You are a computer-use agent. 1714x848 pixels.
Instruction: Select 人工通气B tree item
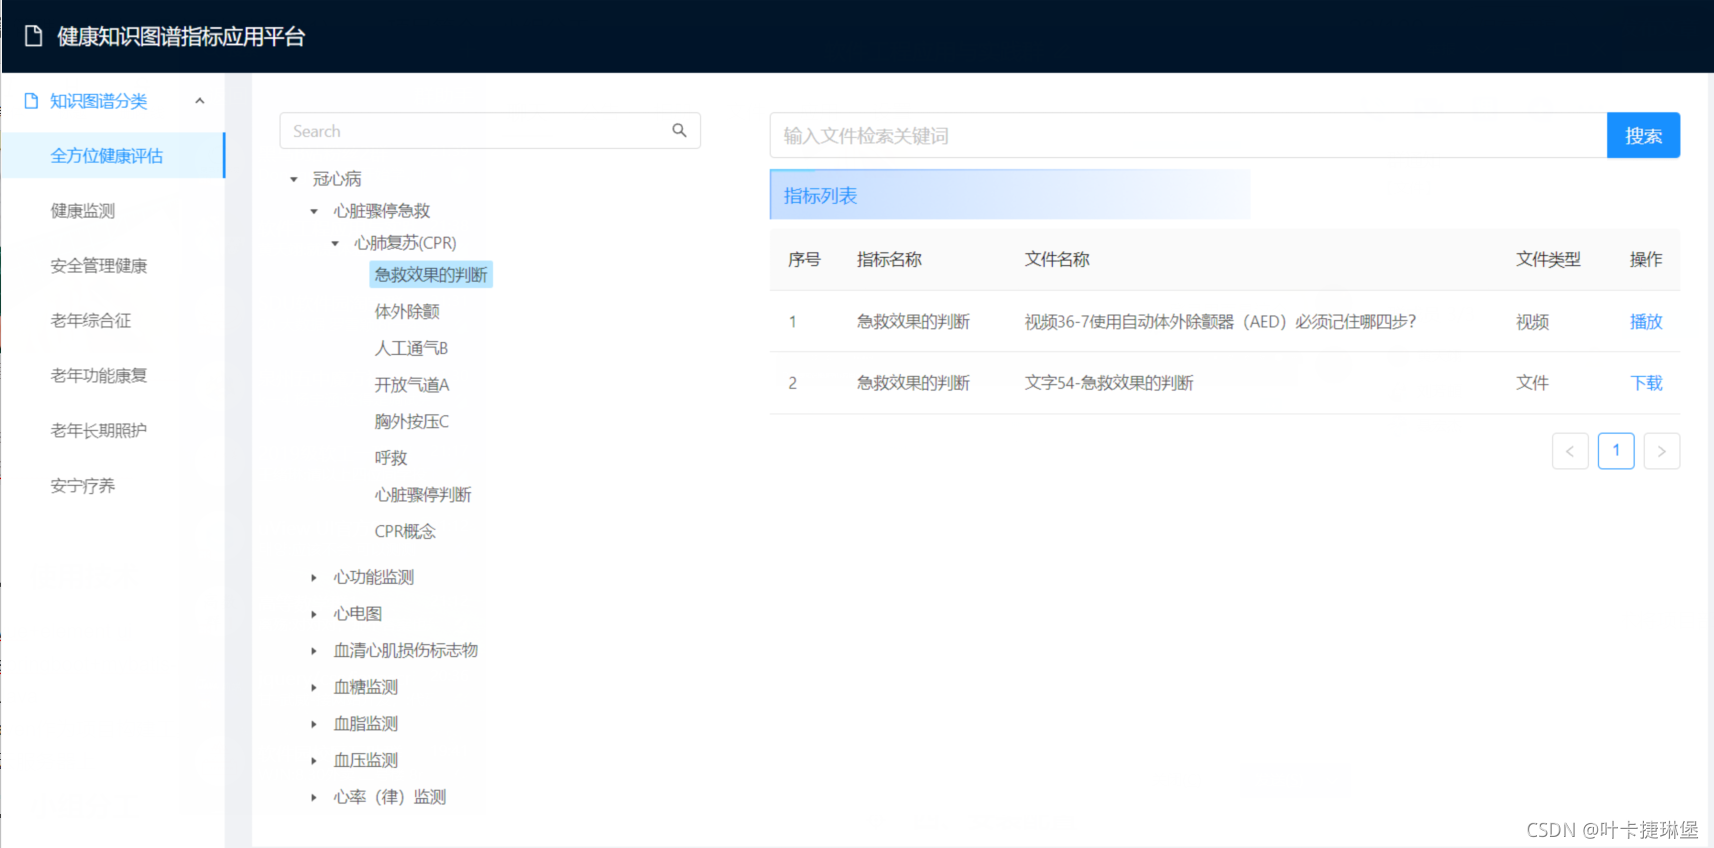411,348
